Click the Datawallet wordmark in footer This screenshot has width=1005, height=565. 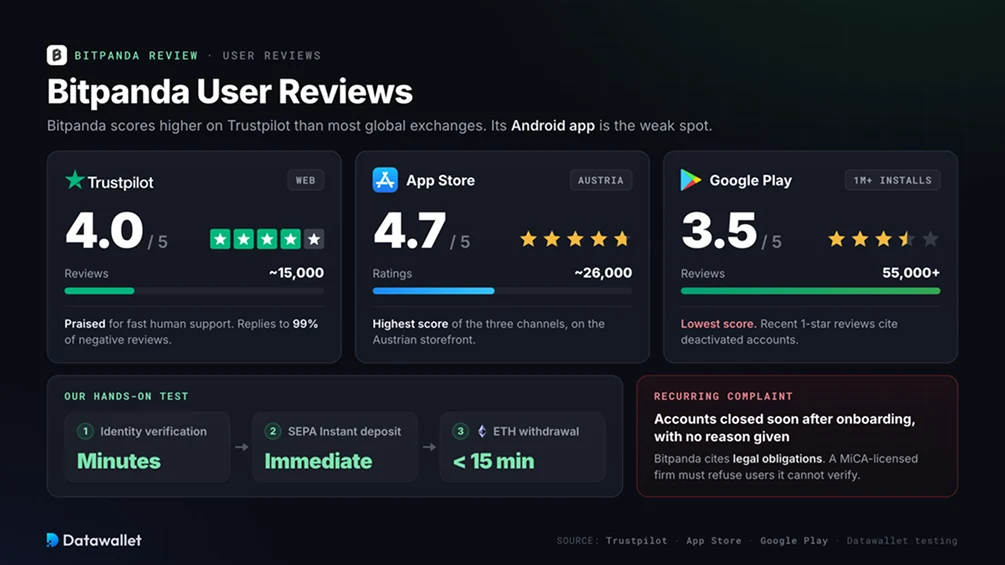pos(102,540)
